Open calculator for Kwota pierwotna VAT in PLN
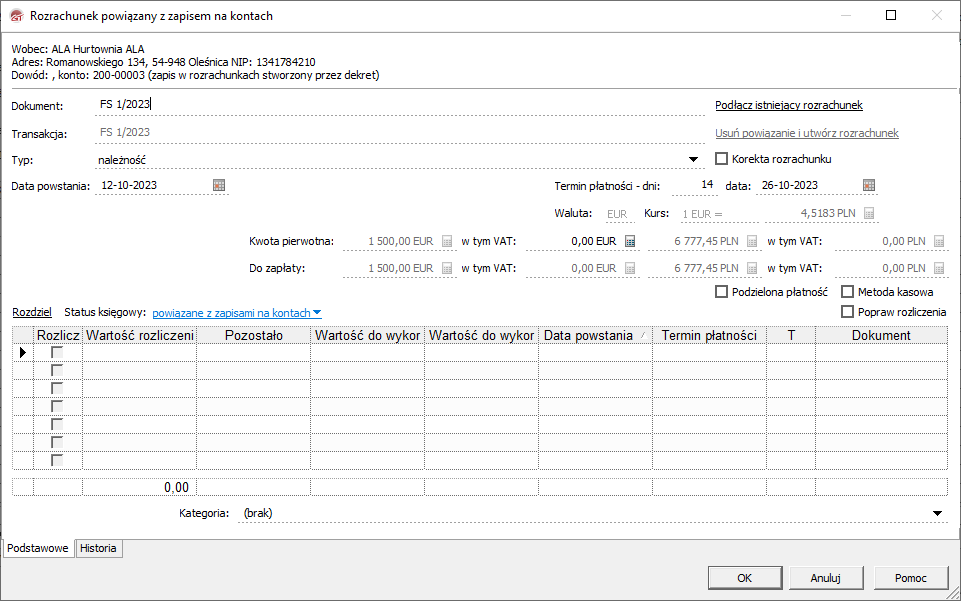Viewport: 961px width, 601px height. pyautogui.click(x=939, y=241)
